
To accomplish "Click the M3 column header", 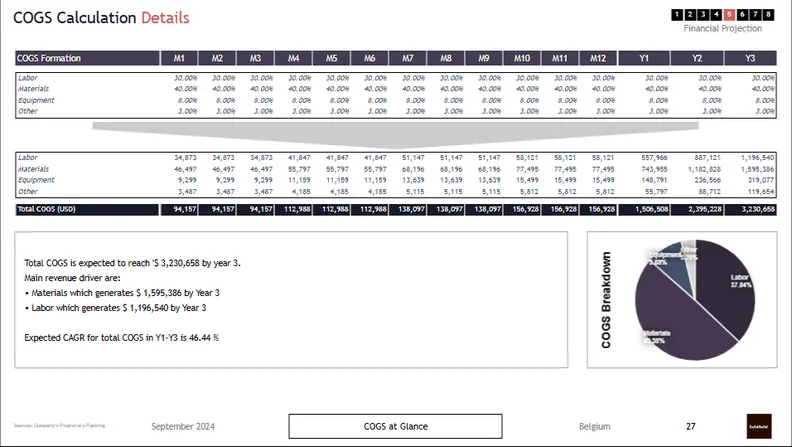I will coord(255,58).
